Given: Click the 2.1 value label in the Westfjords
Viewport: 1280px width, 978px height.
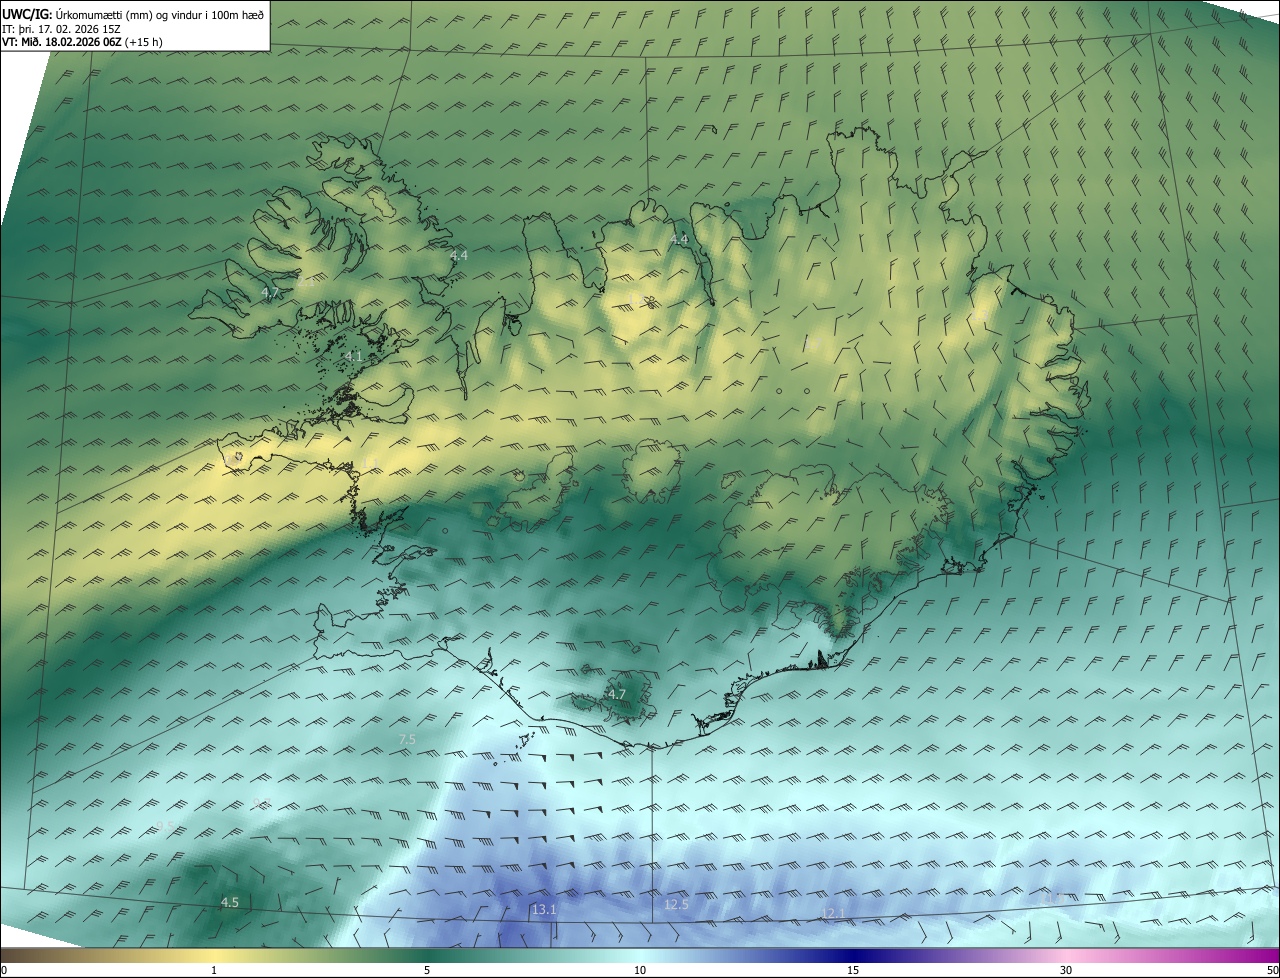Looking at the screenshot, I should (305, 283).
